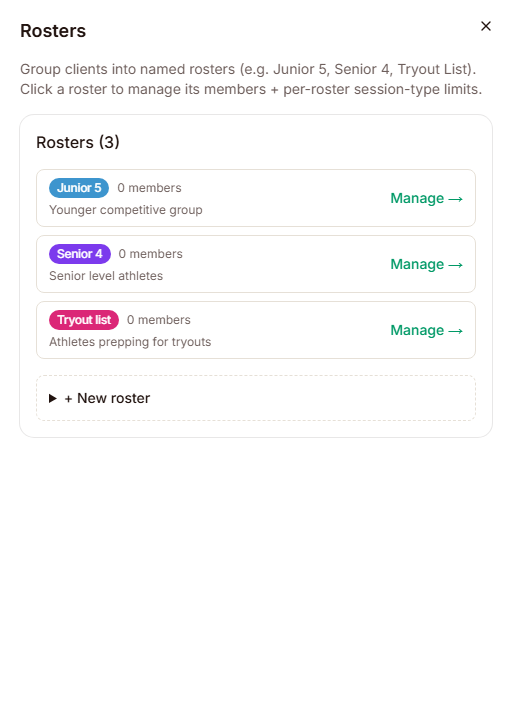Click '0 members' beside Senior 4
Image resolution: width=512 pixels, height=720 pixels.
(x=151, y=254)
